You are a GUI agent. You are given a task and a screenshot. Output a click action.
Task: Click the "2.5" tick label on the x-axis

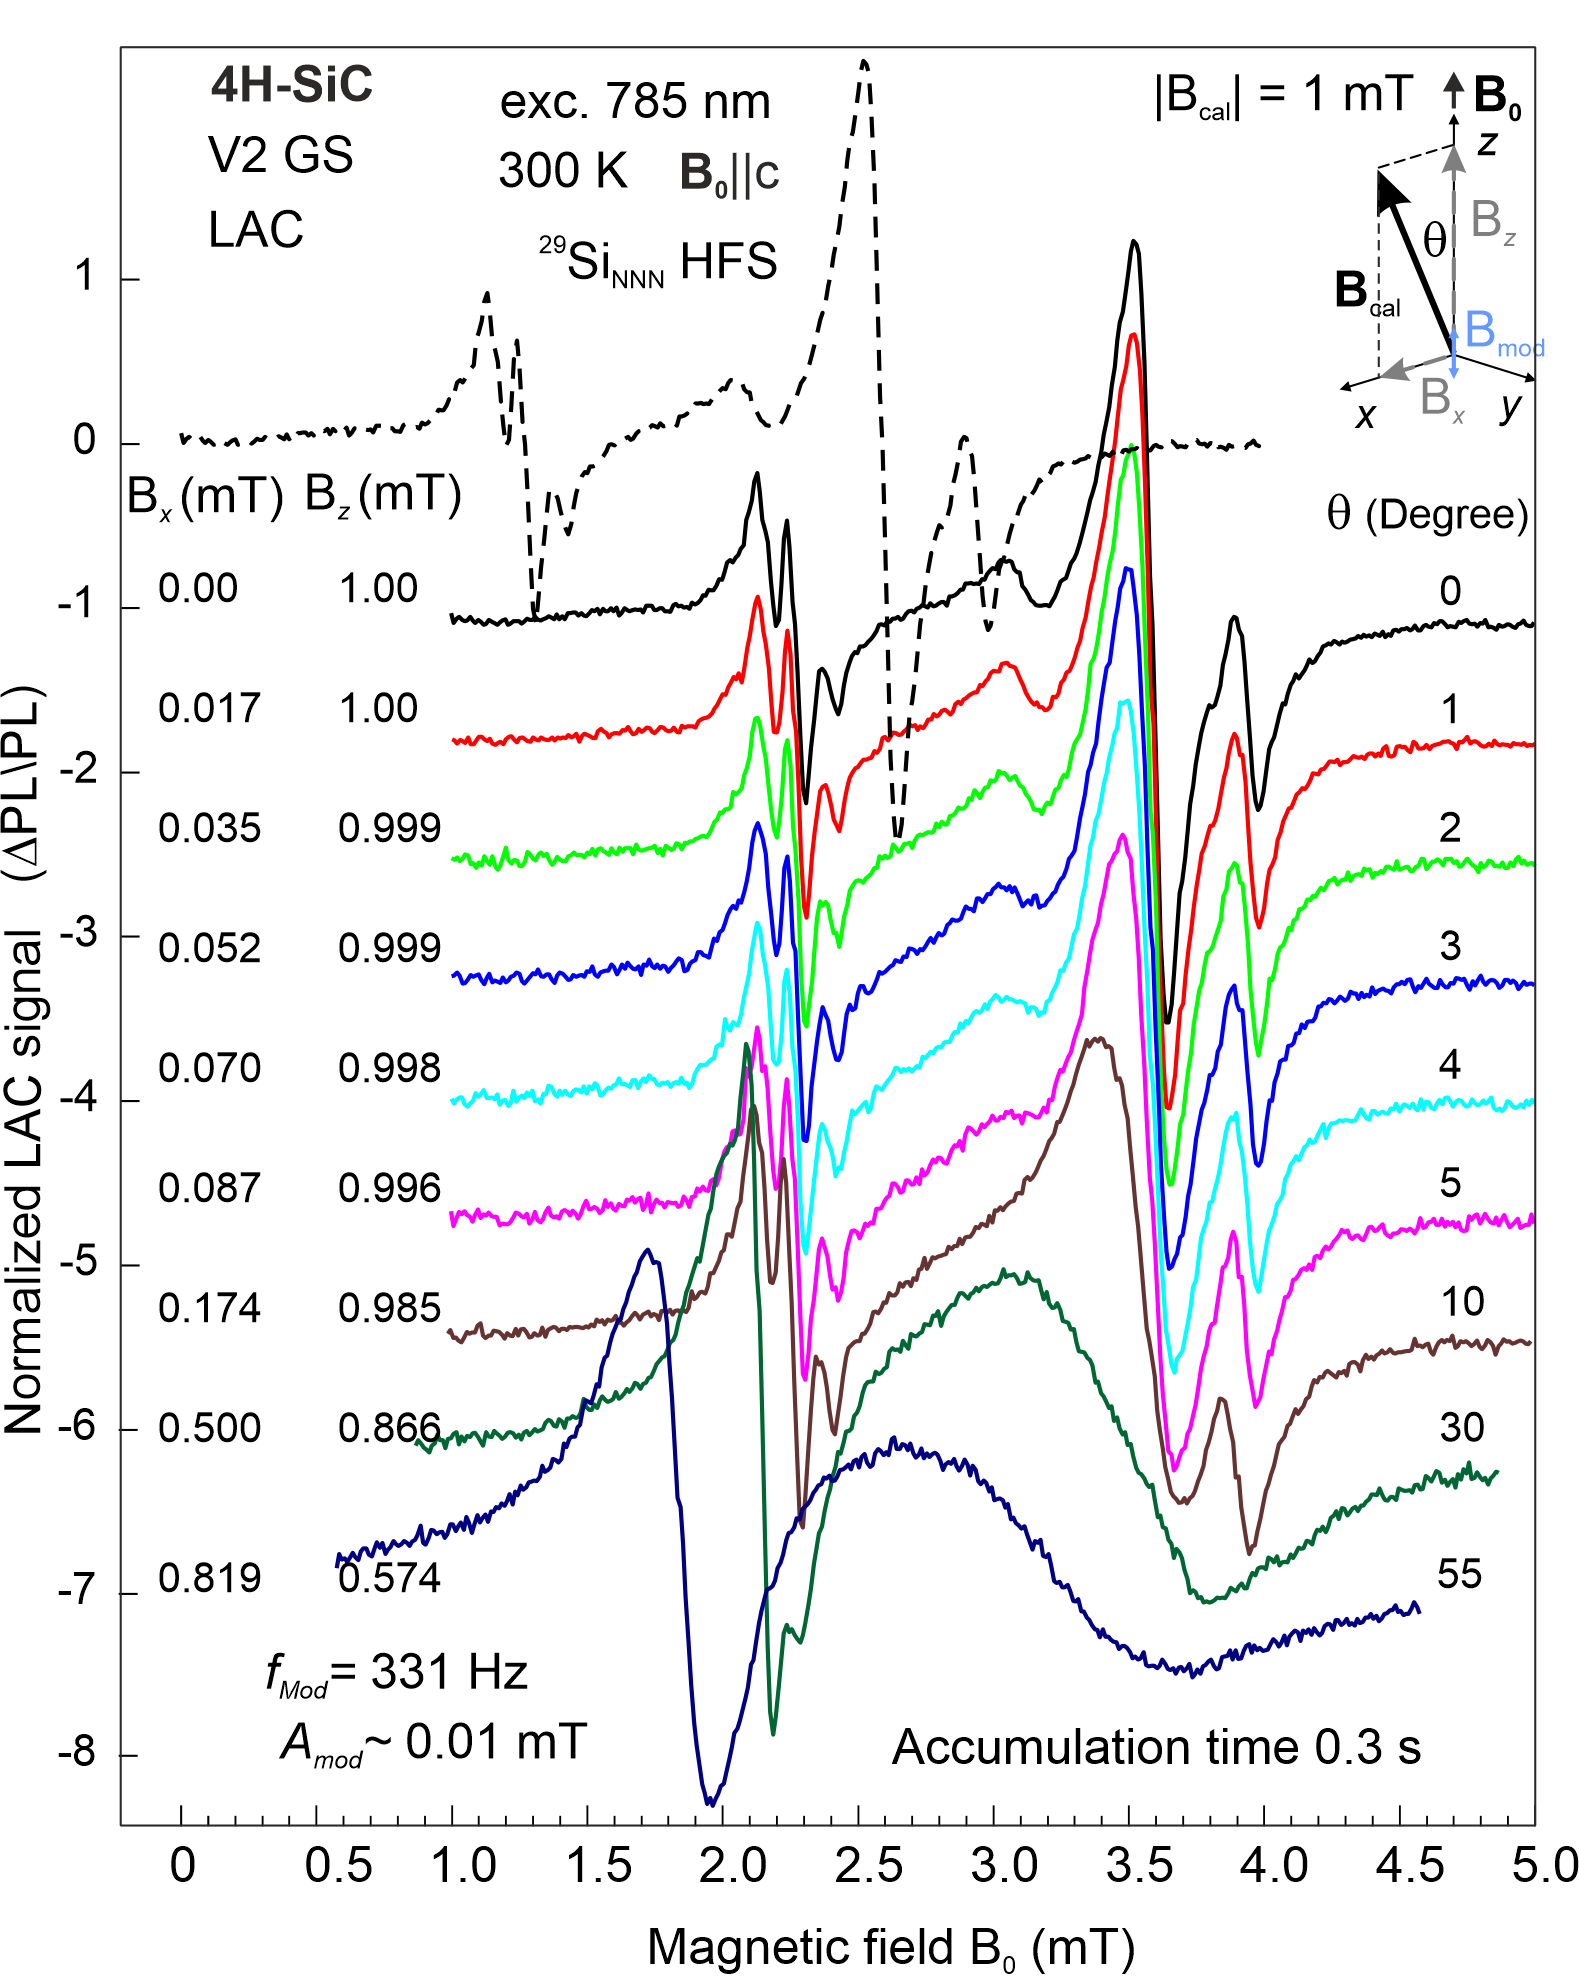[x=869, y=1866]
